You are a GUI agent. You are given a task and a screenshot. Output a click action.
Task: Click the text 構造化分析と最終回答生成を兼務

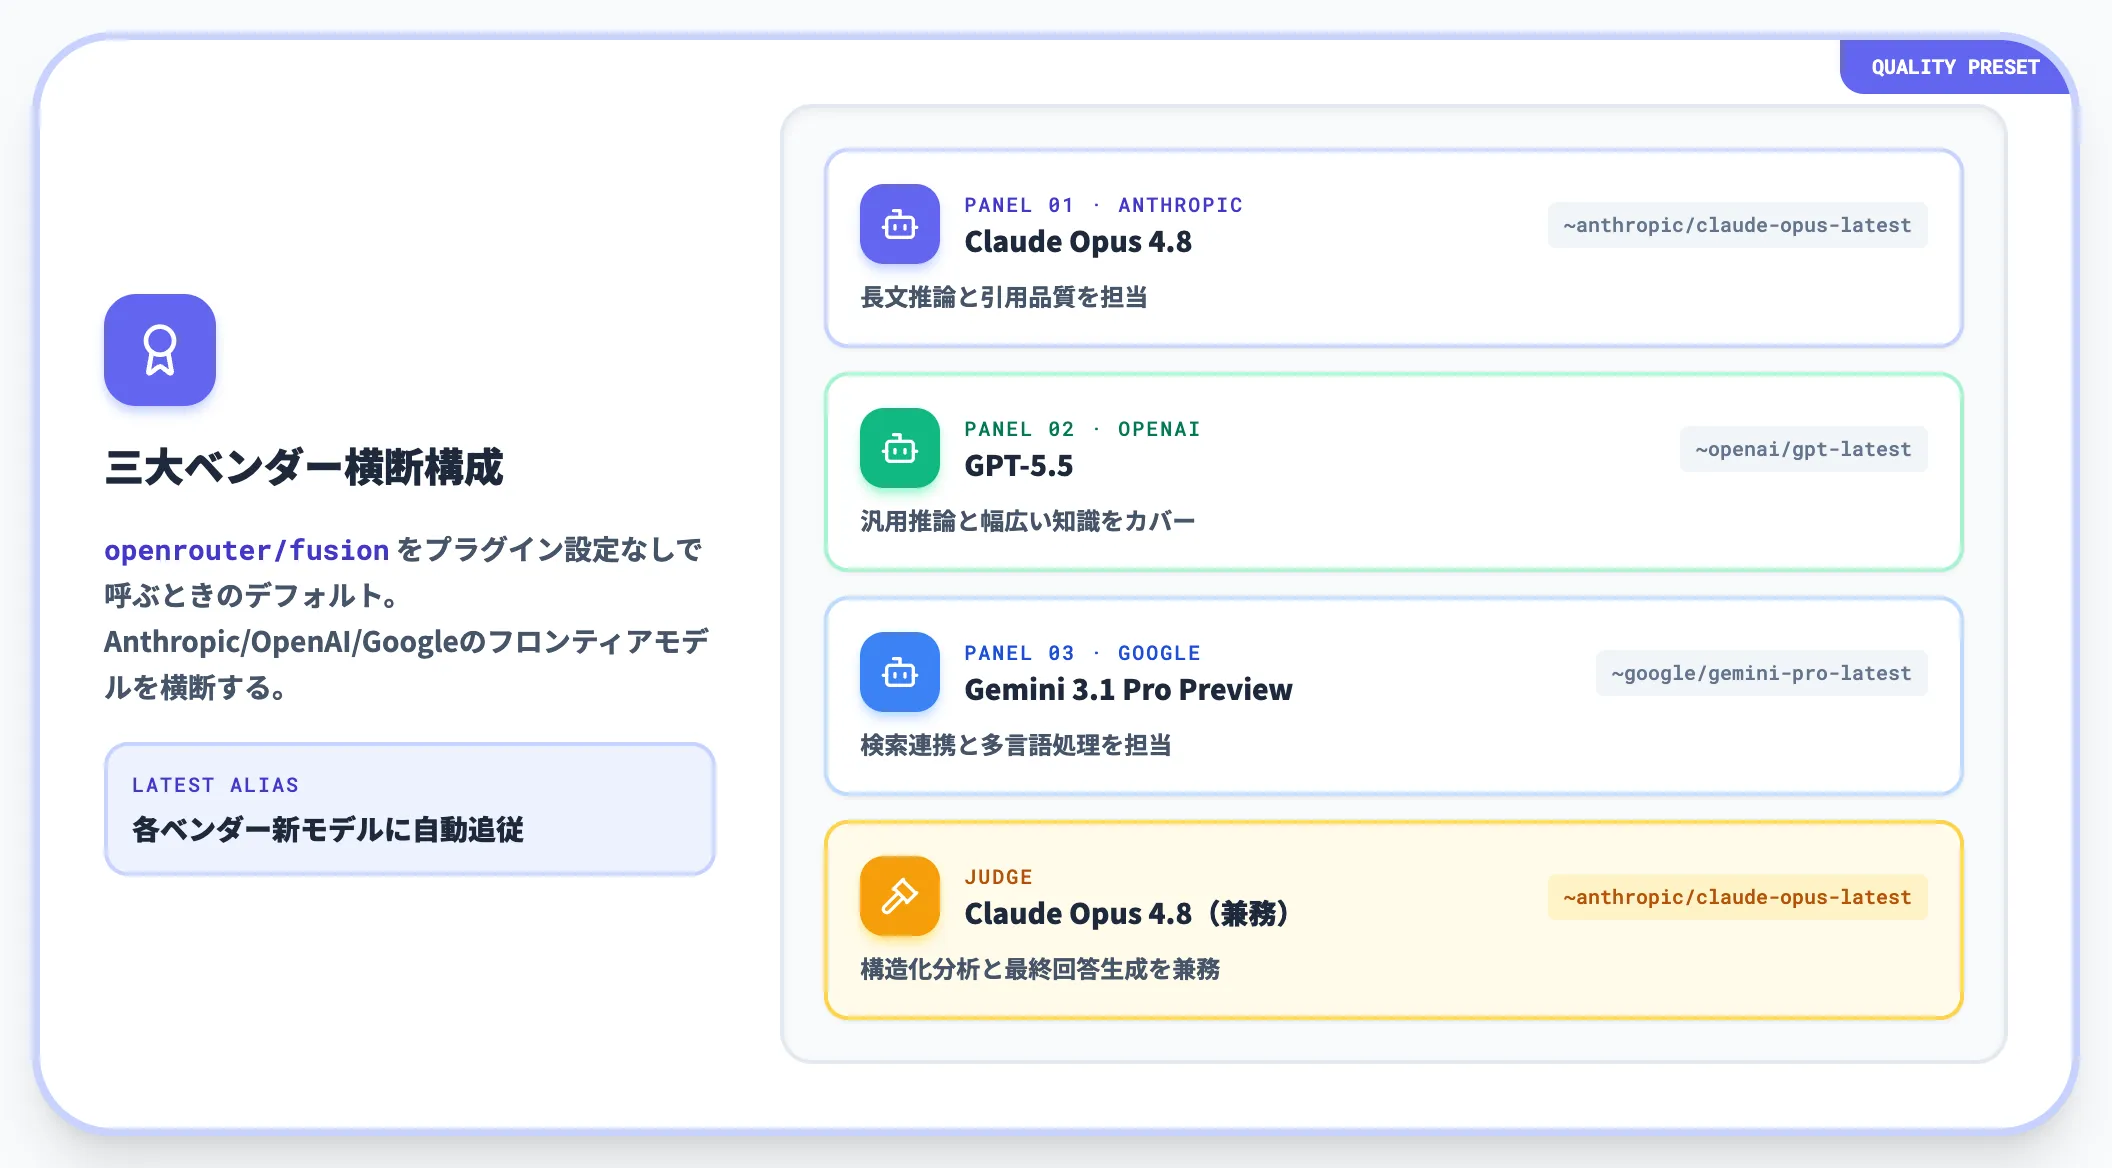tap(1040, 969)
